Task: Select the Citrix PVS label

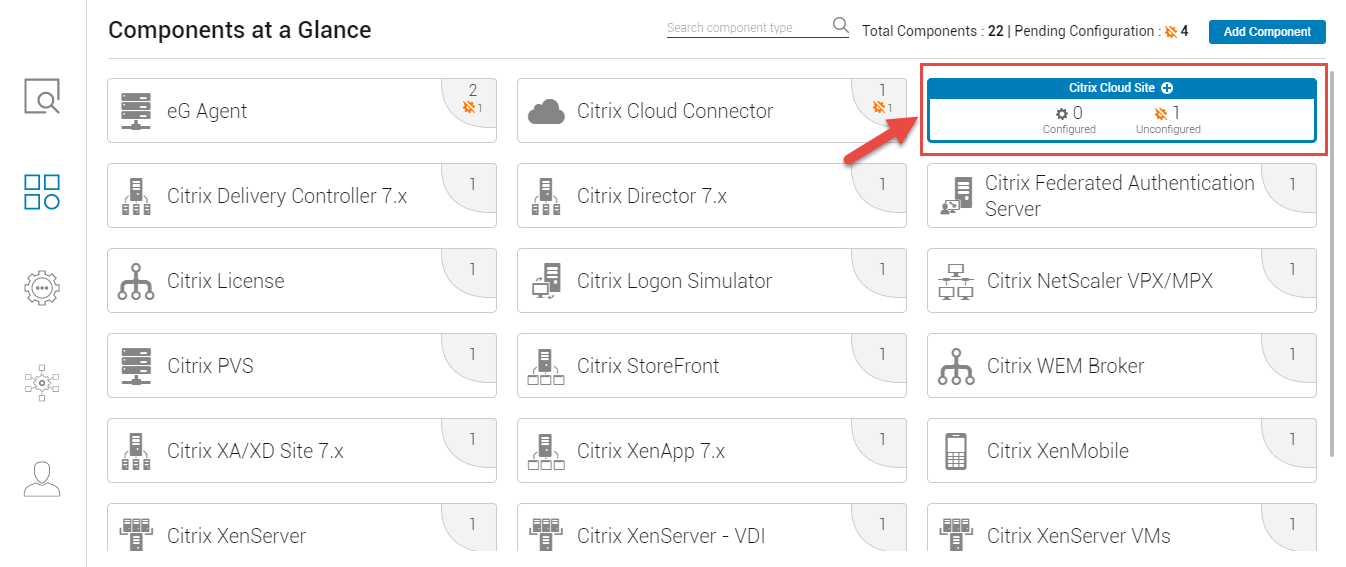Action: pos(211,366)
